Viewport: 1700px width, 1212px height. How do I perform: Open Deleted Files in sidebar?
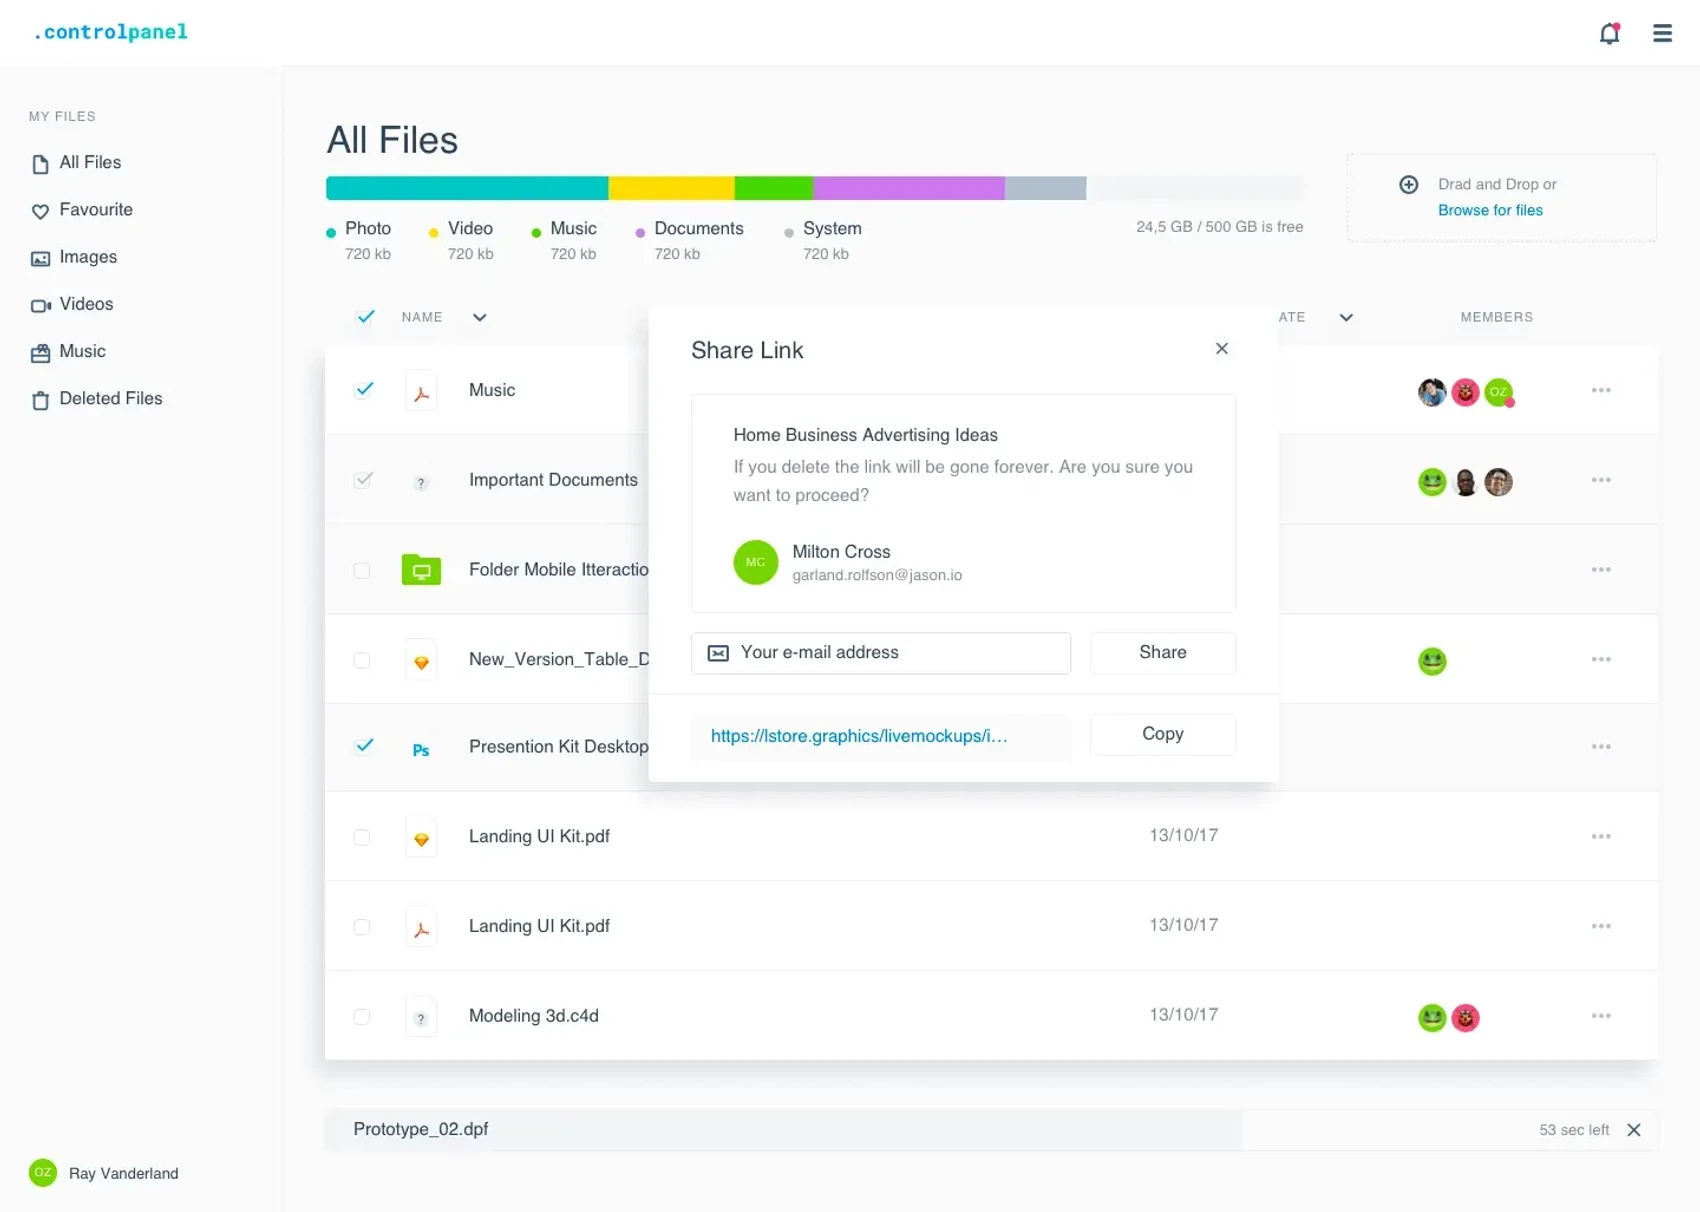coord(110,399)
